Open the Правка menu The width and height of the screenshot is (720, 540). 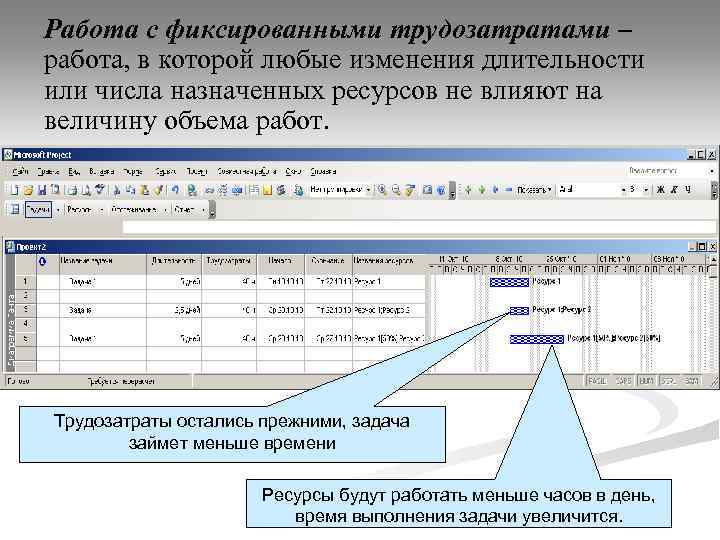pos(48,171)
